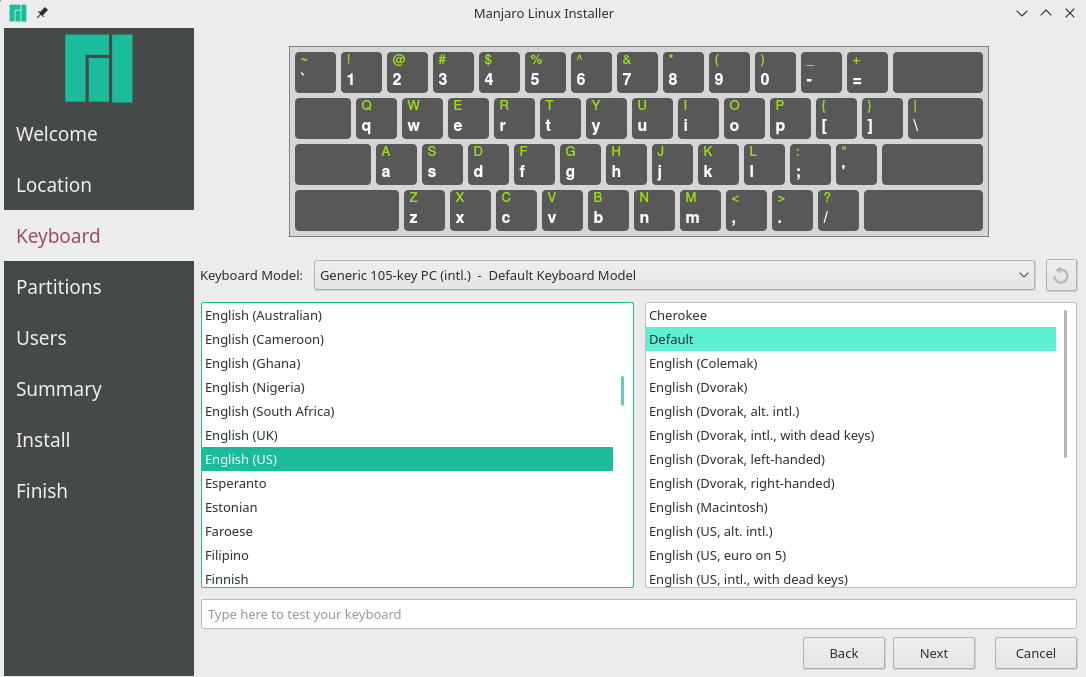Open the Users step in the sidebar
This screenshot has width=1086, height=677.
coord(41,338)
